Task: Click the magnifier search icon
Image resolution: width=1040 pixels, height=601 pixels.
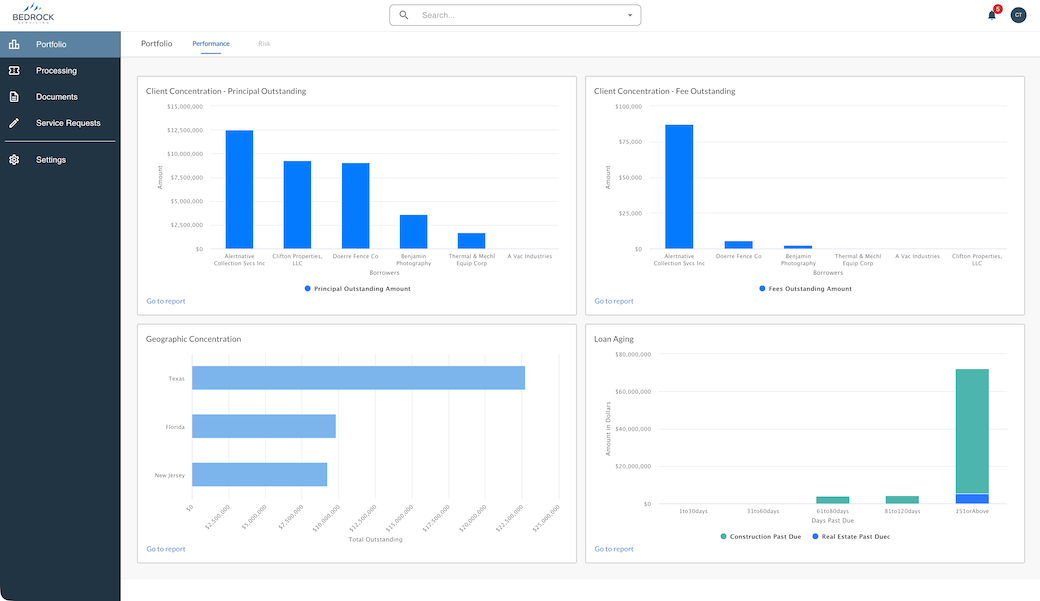Action: (403, 15)
